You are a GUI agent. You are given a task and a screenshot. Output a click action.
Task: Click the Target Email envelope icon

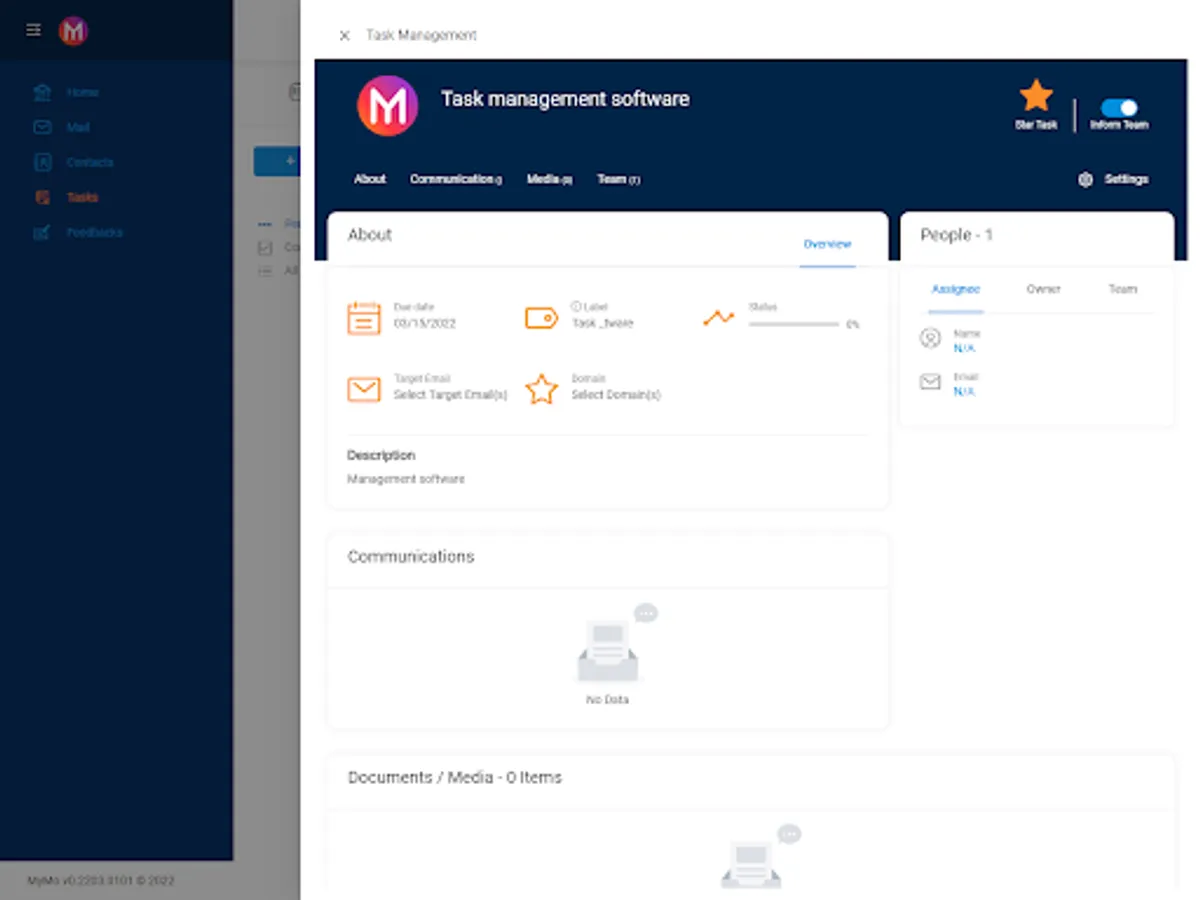pos(364,389)
